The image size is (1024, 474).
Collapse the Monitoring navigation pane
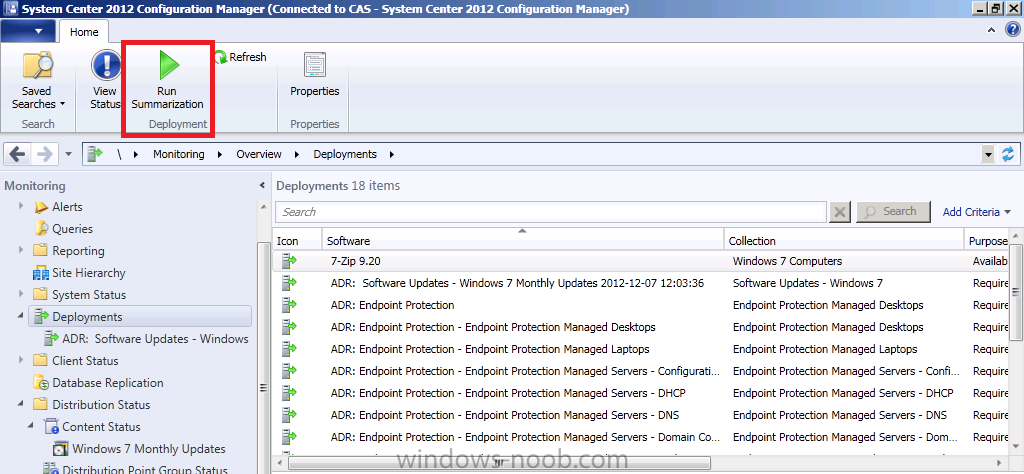(x=262, y=186)
